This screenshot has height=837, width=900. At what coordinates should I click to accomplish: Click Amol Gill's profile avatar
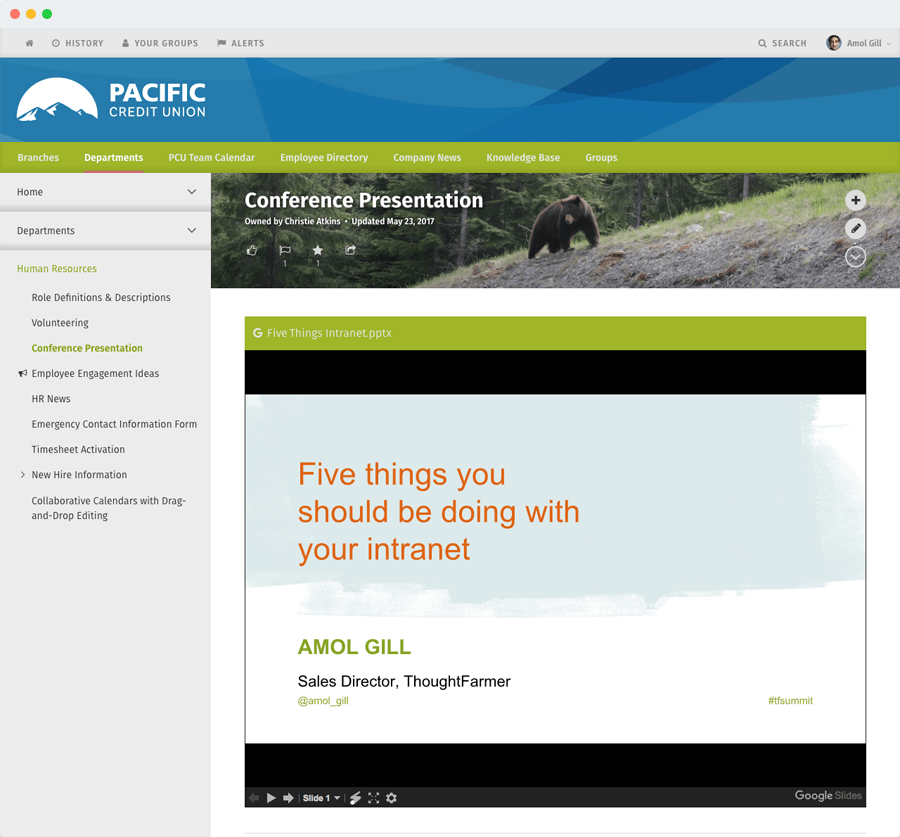coord(833,43)
